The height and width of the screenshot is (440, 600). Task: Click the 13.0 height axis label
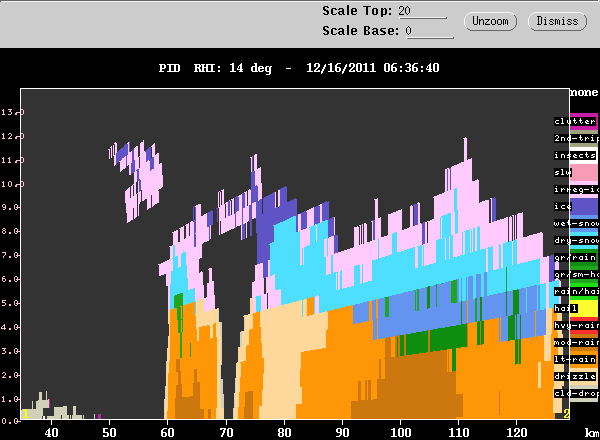tap(12, 112)
